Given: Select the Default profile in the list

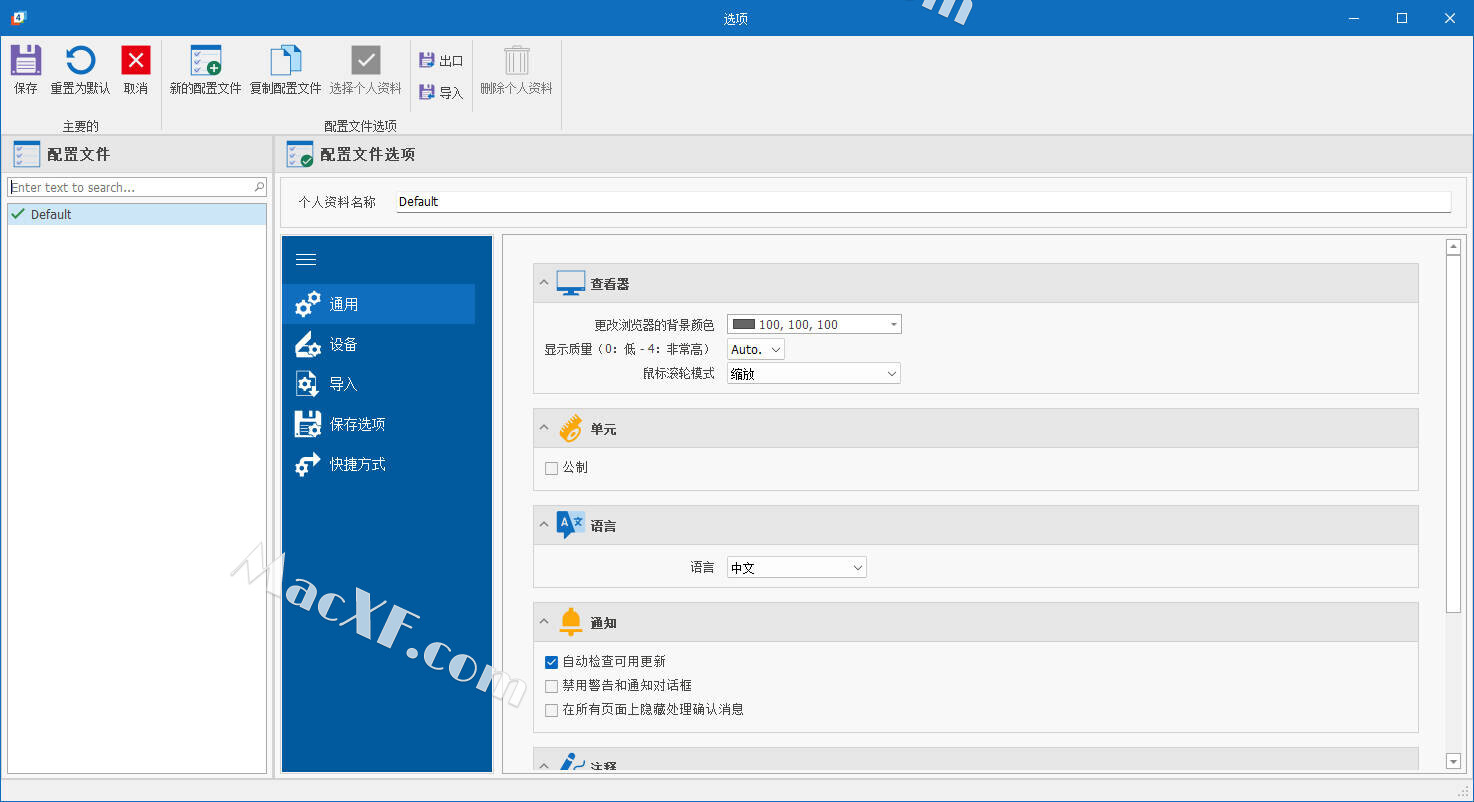Looking at the screenshot, I should pos(51,214).
